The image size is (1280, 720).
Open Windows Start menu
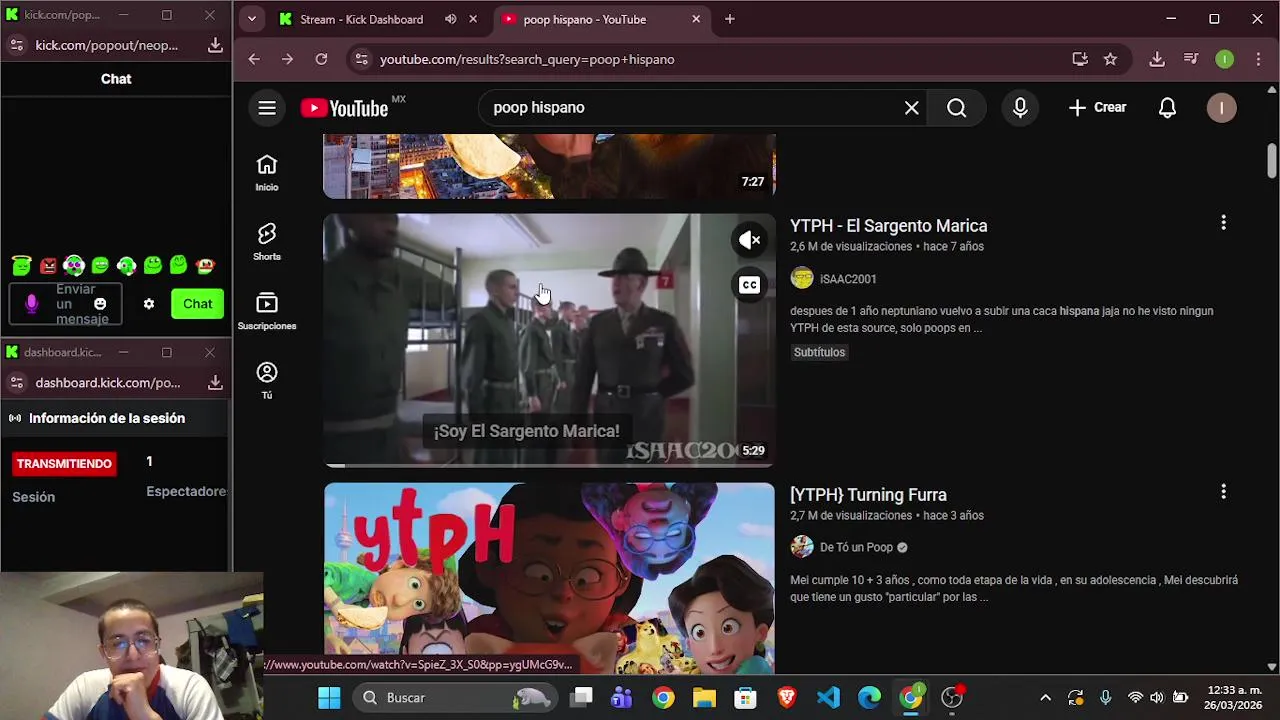click(x=329, y=698)
